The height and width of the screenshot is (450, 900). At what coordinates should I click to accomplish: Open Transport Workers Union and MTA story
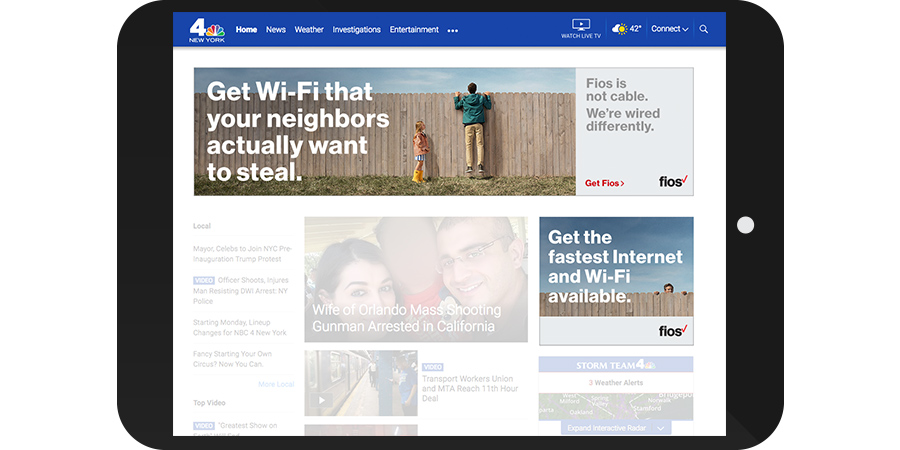470,388
